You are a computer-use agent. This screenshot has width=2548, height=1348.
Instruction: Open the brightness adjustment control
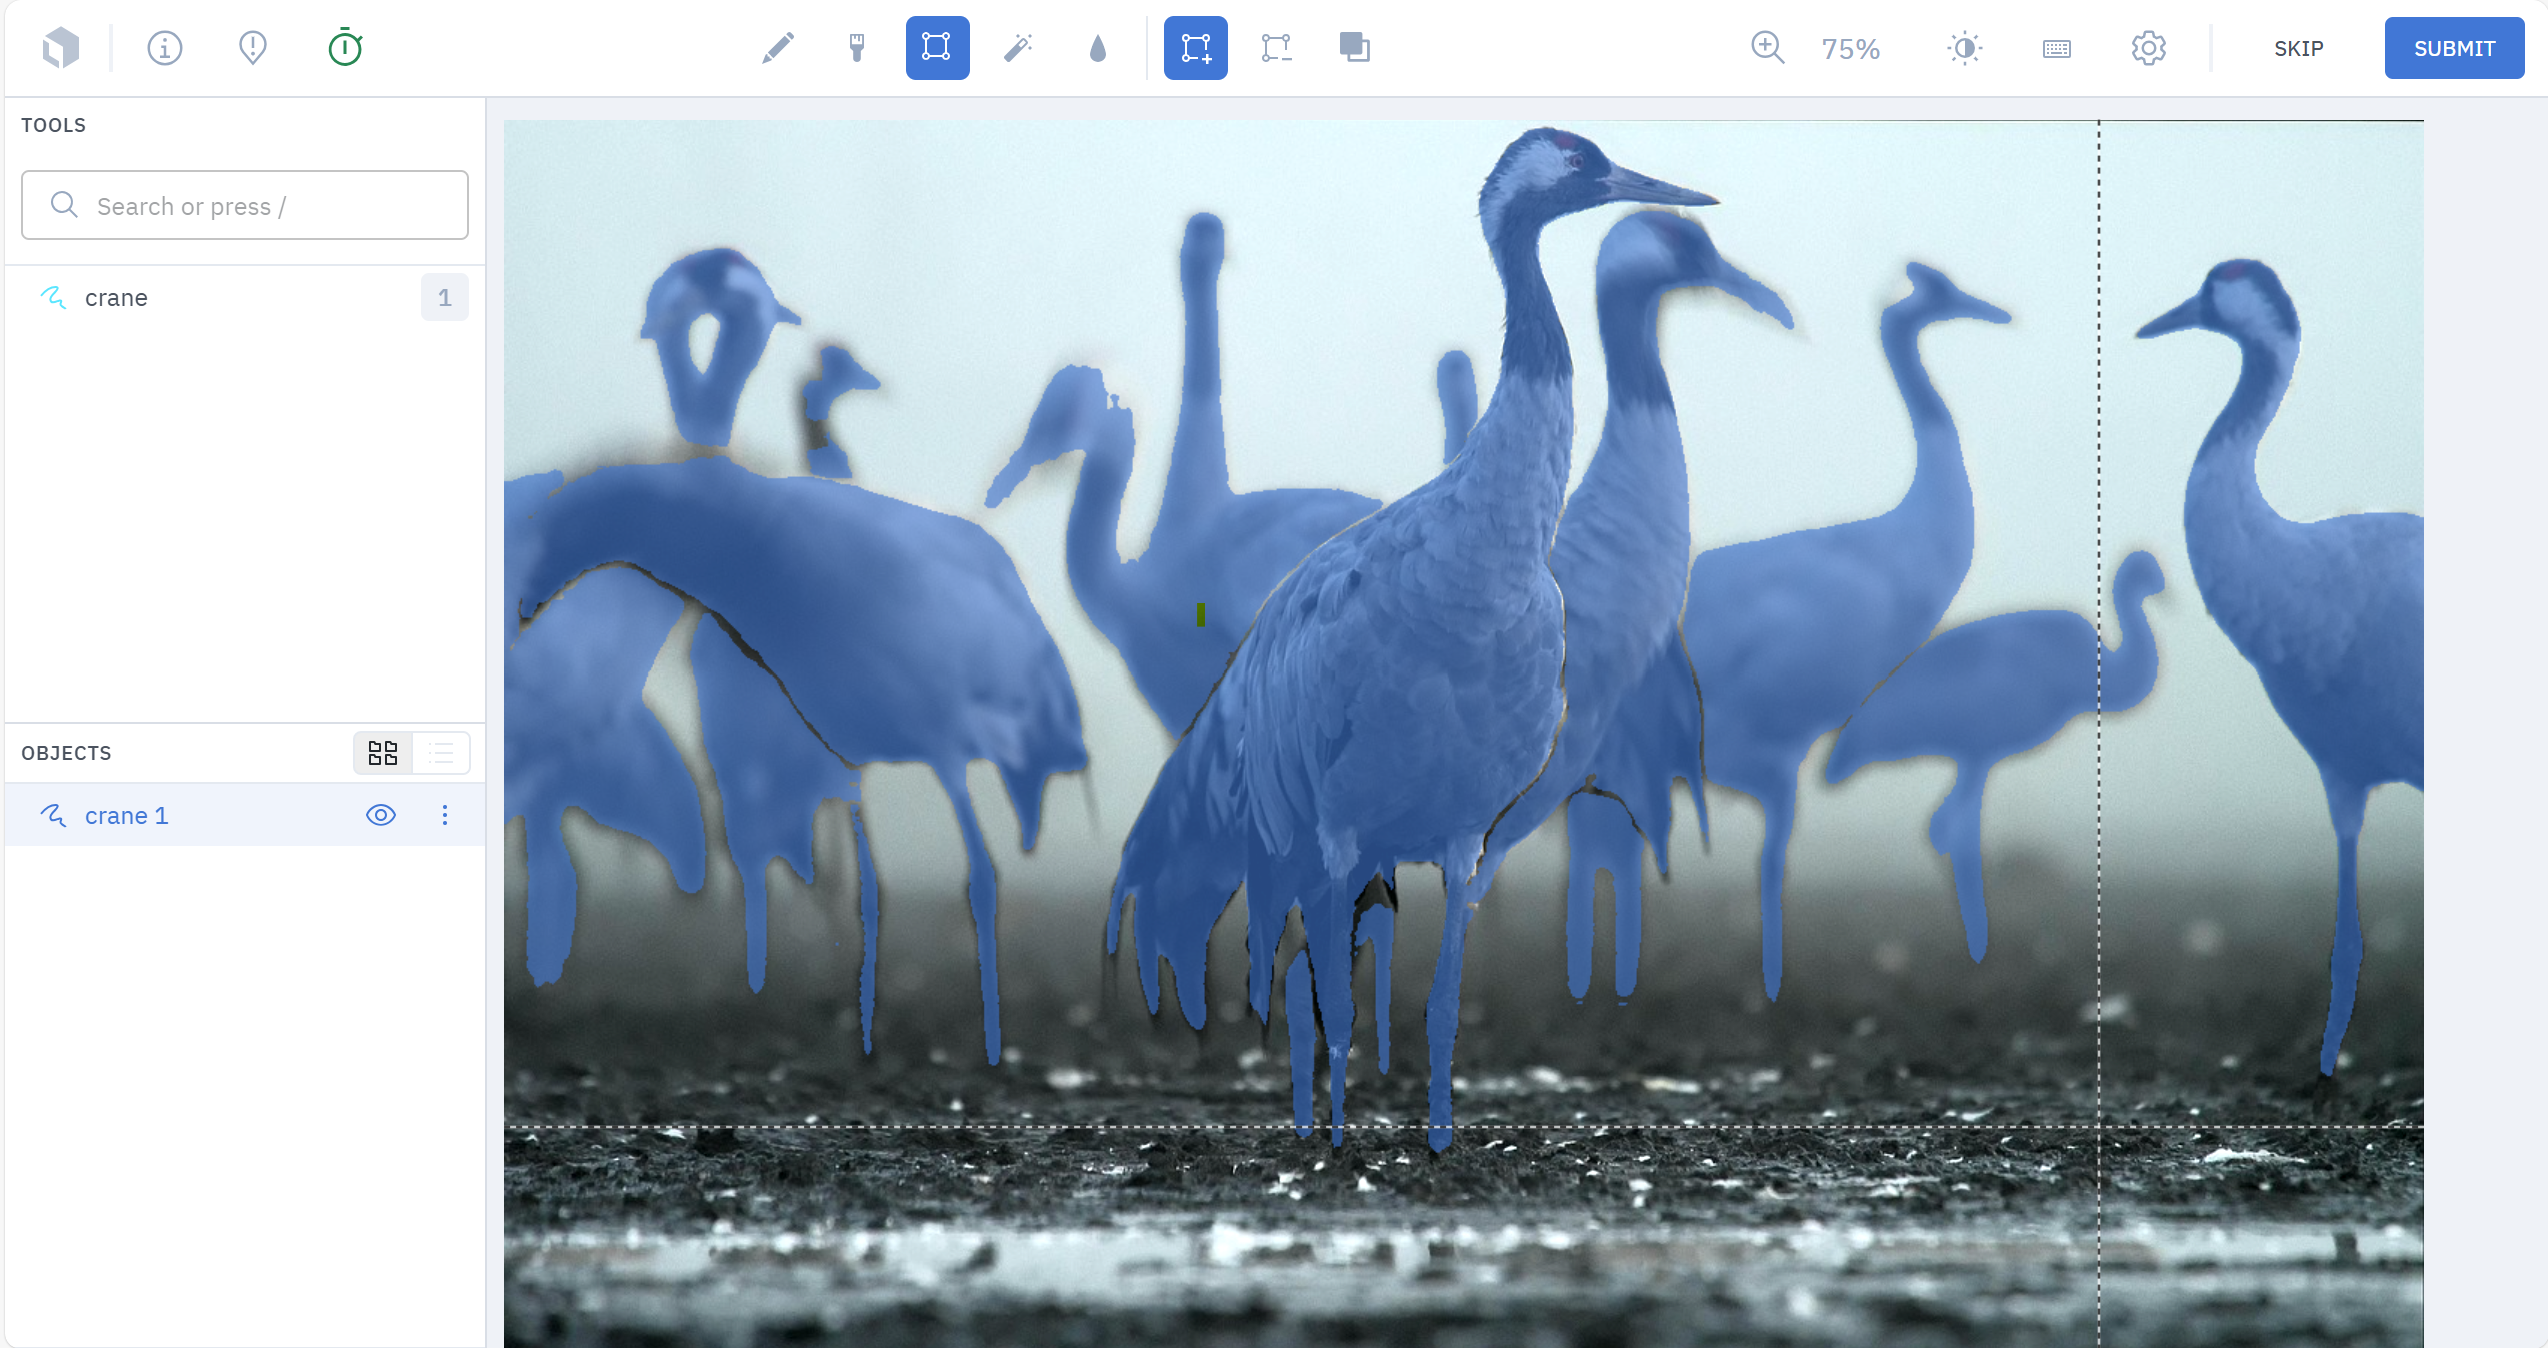tap(1965, 48)
